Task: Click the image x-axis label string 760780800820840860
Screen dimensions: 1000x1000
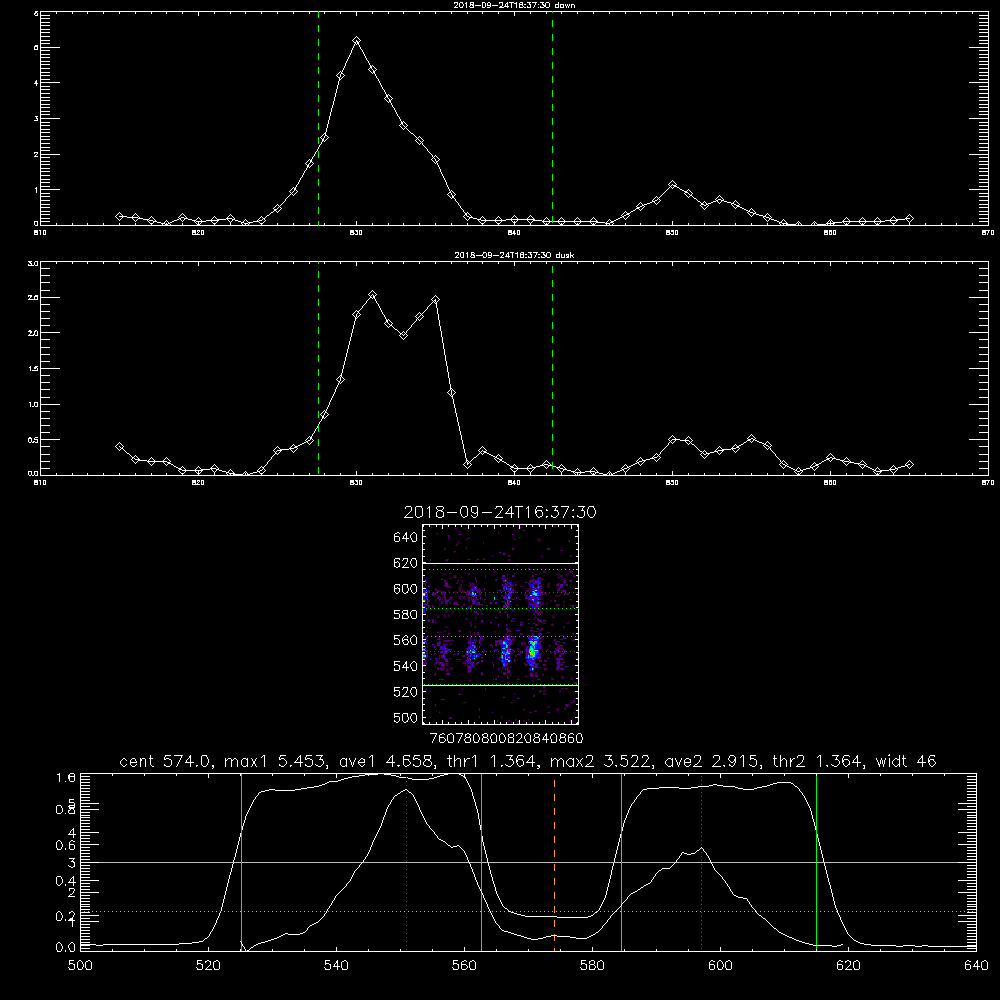Action: [507, 739]
